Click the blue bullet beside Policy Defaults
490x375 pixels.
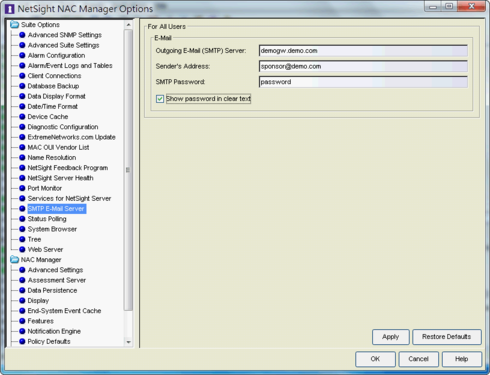[x=22, y=341]
